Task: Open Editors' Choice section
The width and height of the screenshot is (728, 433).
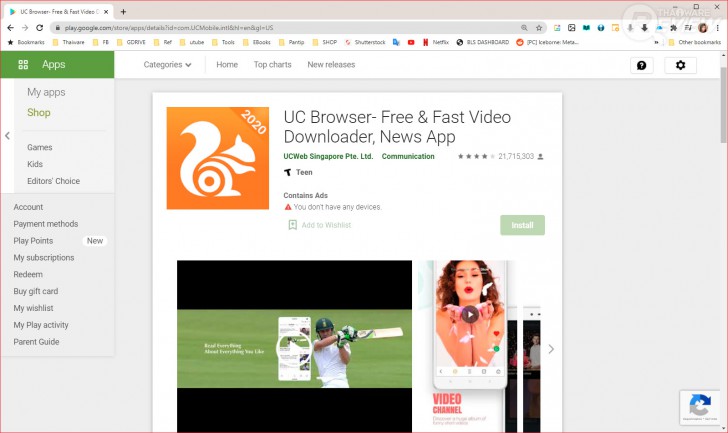Action: click(53, 181)
